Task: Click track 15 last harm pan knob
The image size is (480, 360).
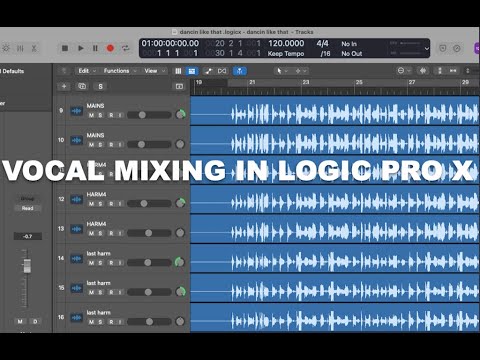Action: [180, 292]
